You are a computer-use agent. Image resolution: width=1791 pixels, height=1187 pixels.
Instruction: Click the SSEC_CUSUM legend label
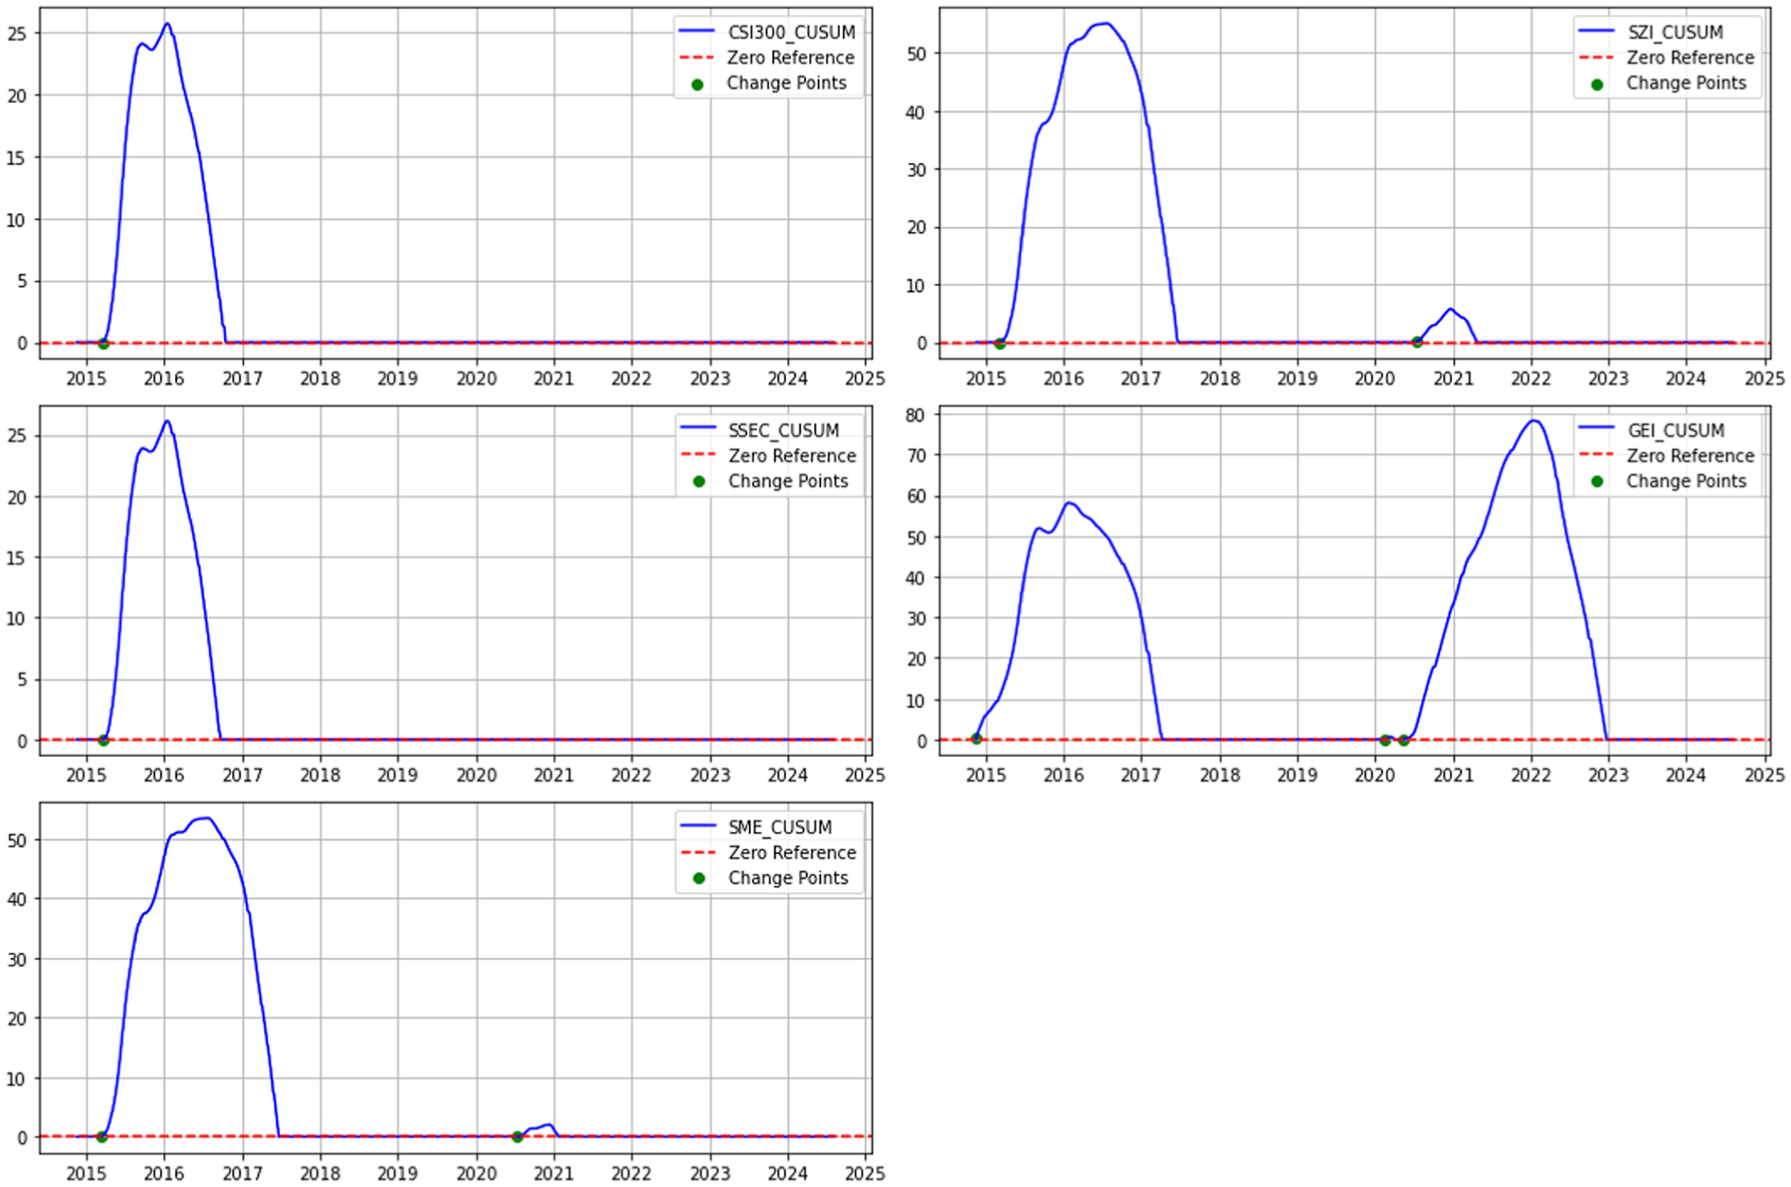(x=784, y=430)
